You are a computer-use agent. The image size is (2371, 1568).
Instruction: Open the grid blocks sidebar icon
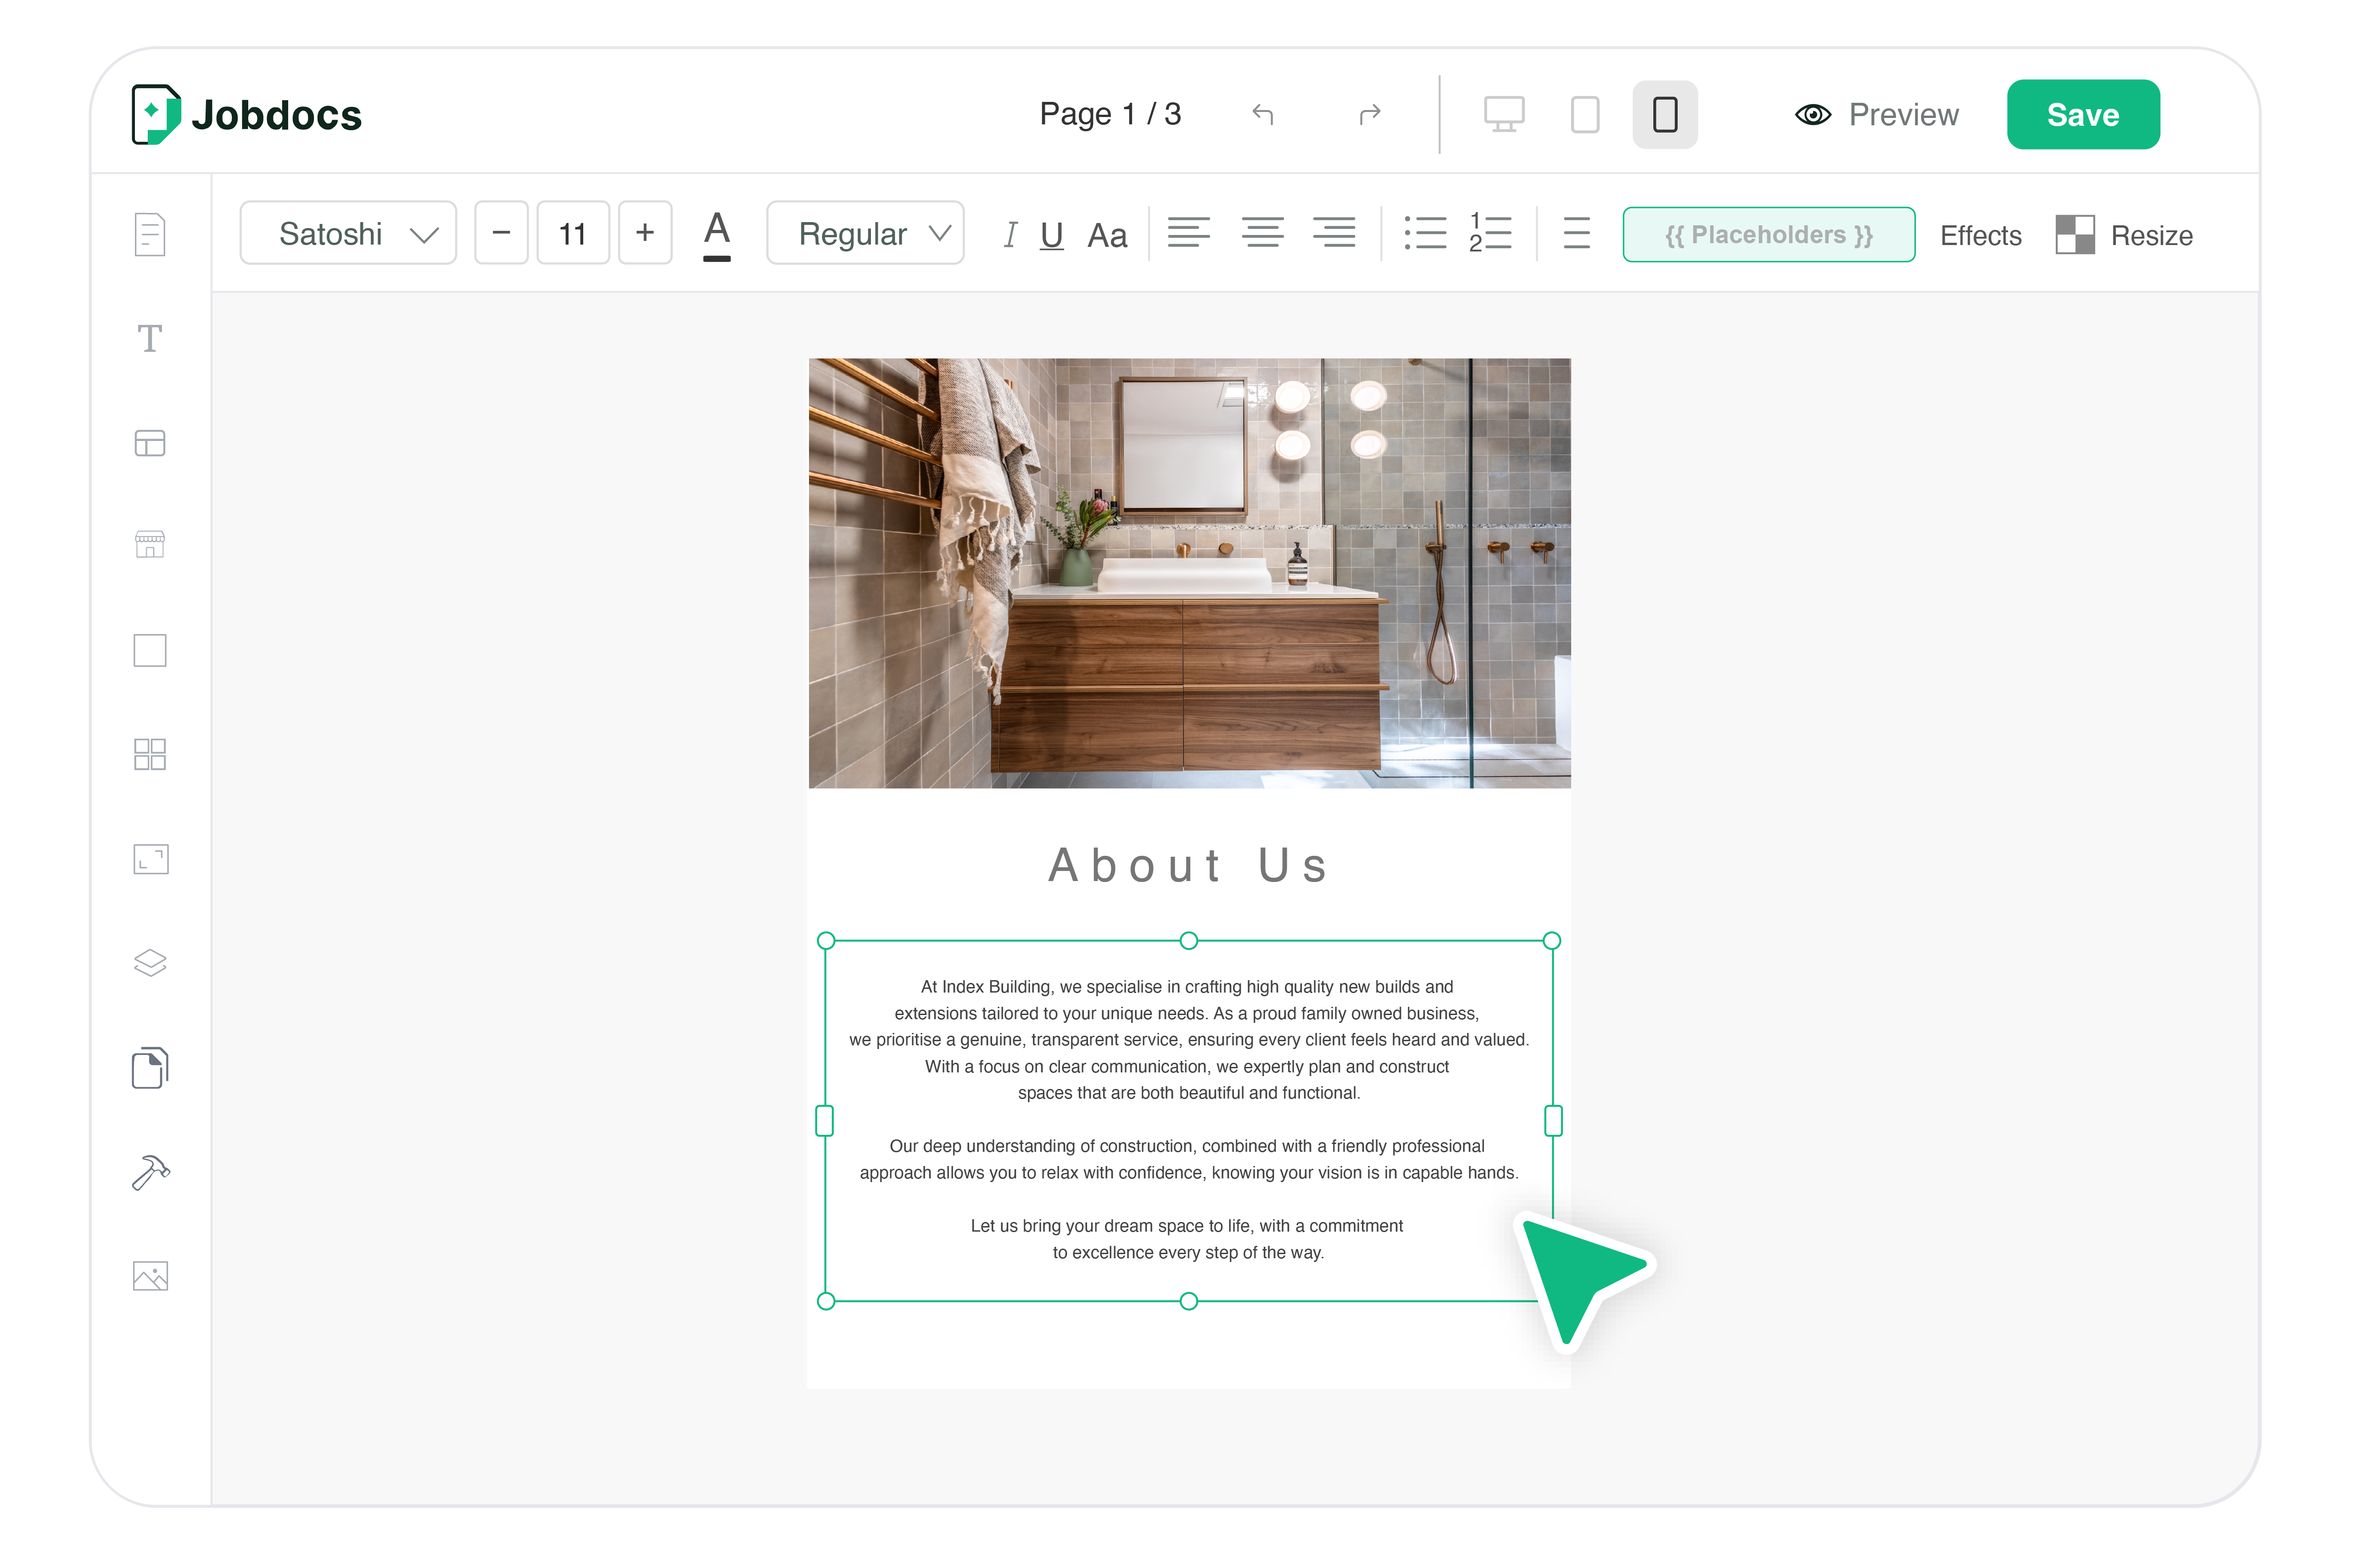point(150,754)
